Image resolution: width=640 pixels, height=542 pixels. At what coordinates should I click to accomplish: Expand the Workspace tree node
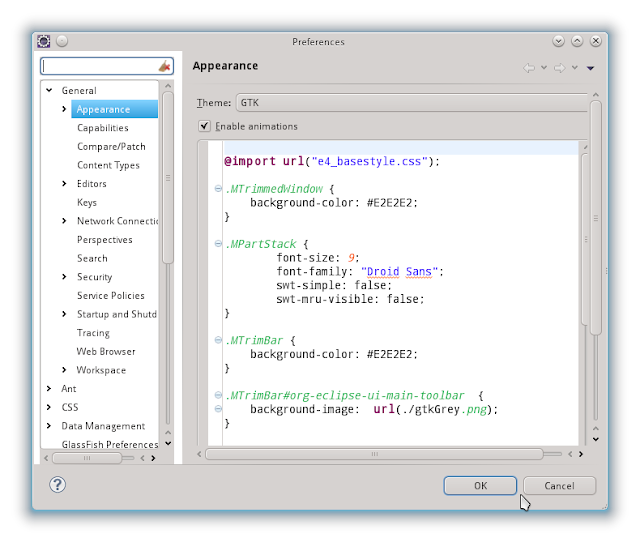point(64,370)
